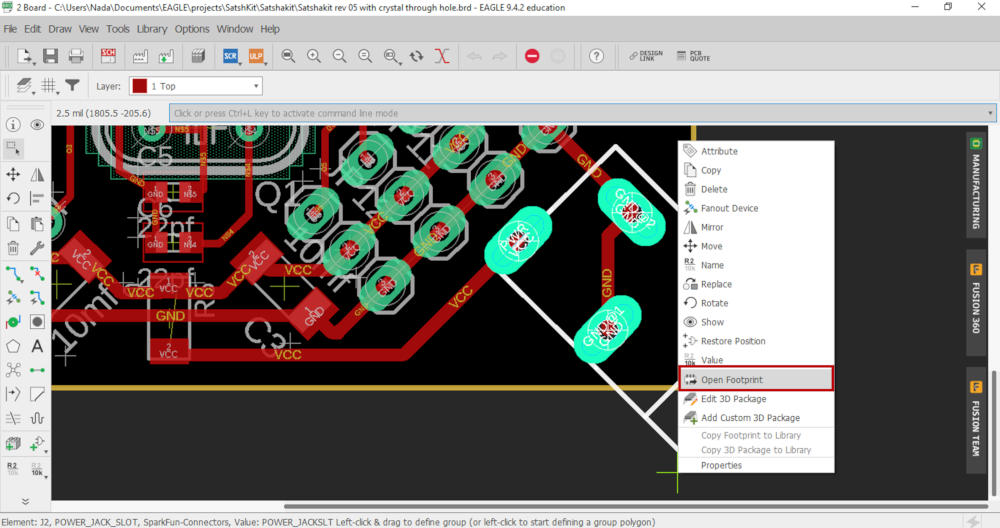Click the horizontal scrollbar under canvas
Viewport: 1000px width, 528px height.
[x=635, y=506]
